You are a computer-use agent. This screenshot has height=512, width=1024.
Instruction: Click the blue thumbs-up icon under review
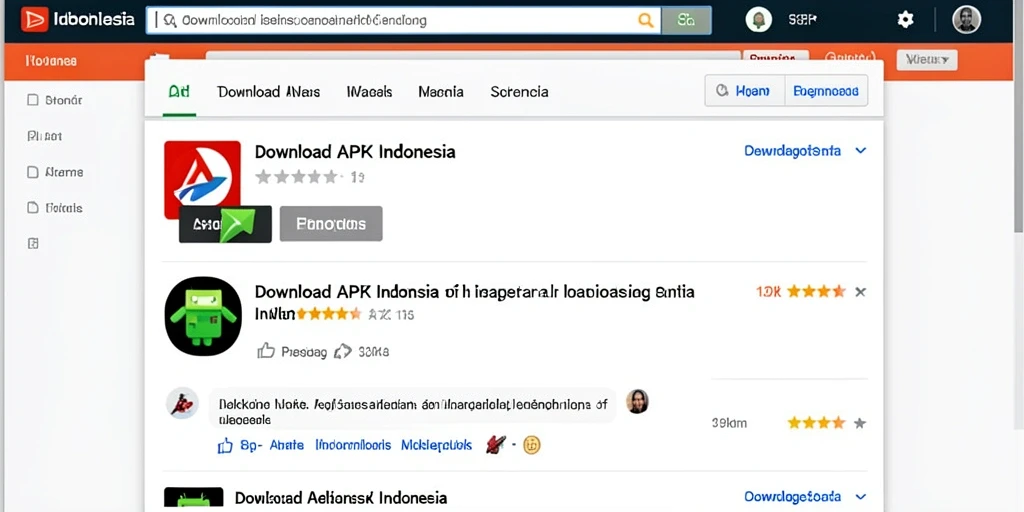[225, 446]
